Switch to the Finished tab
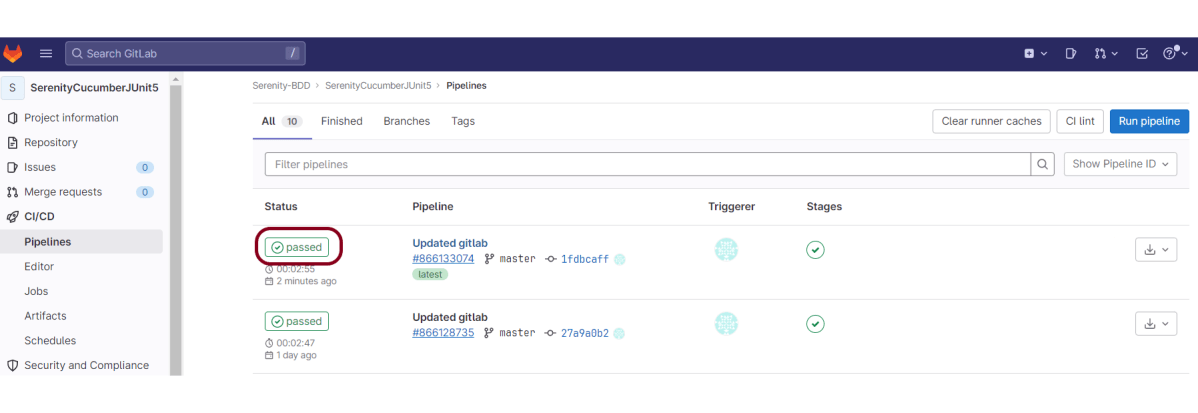The width and height of the screenshot is (1198, 413). [x=341, y=121]
